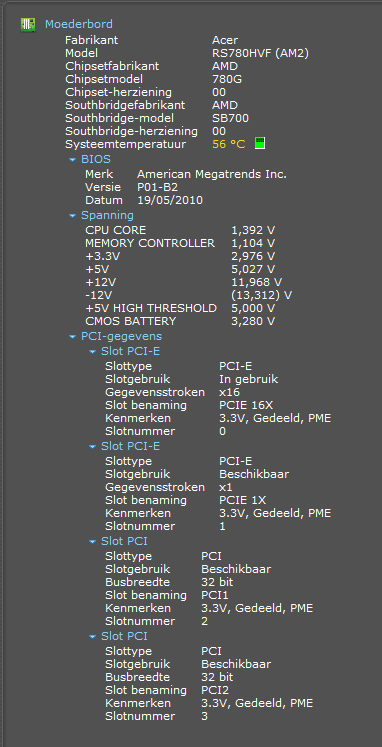Collapse arrow of Slot PCI containing PCI1

92,542
